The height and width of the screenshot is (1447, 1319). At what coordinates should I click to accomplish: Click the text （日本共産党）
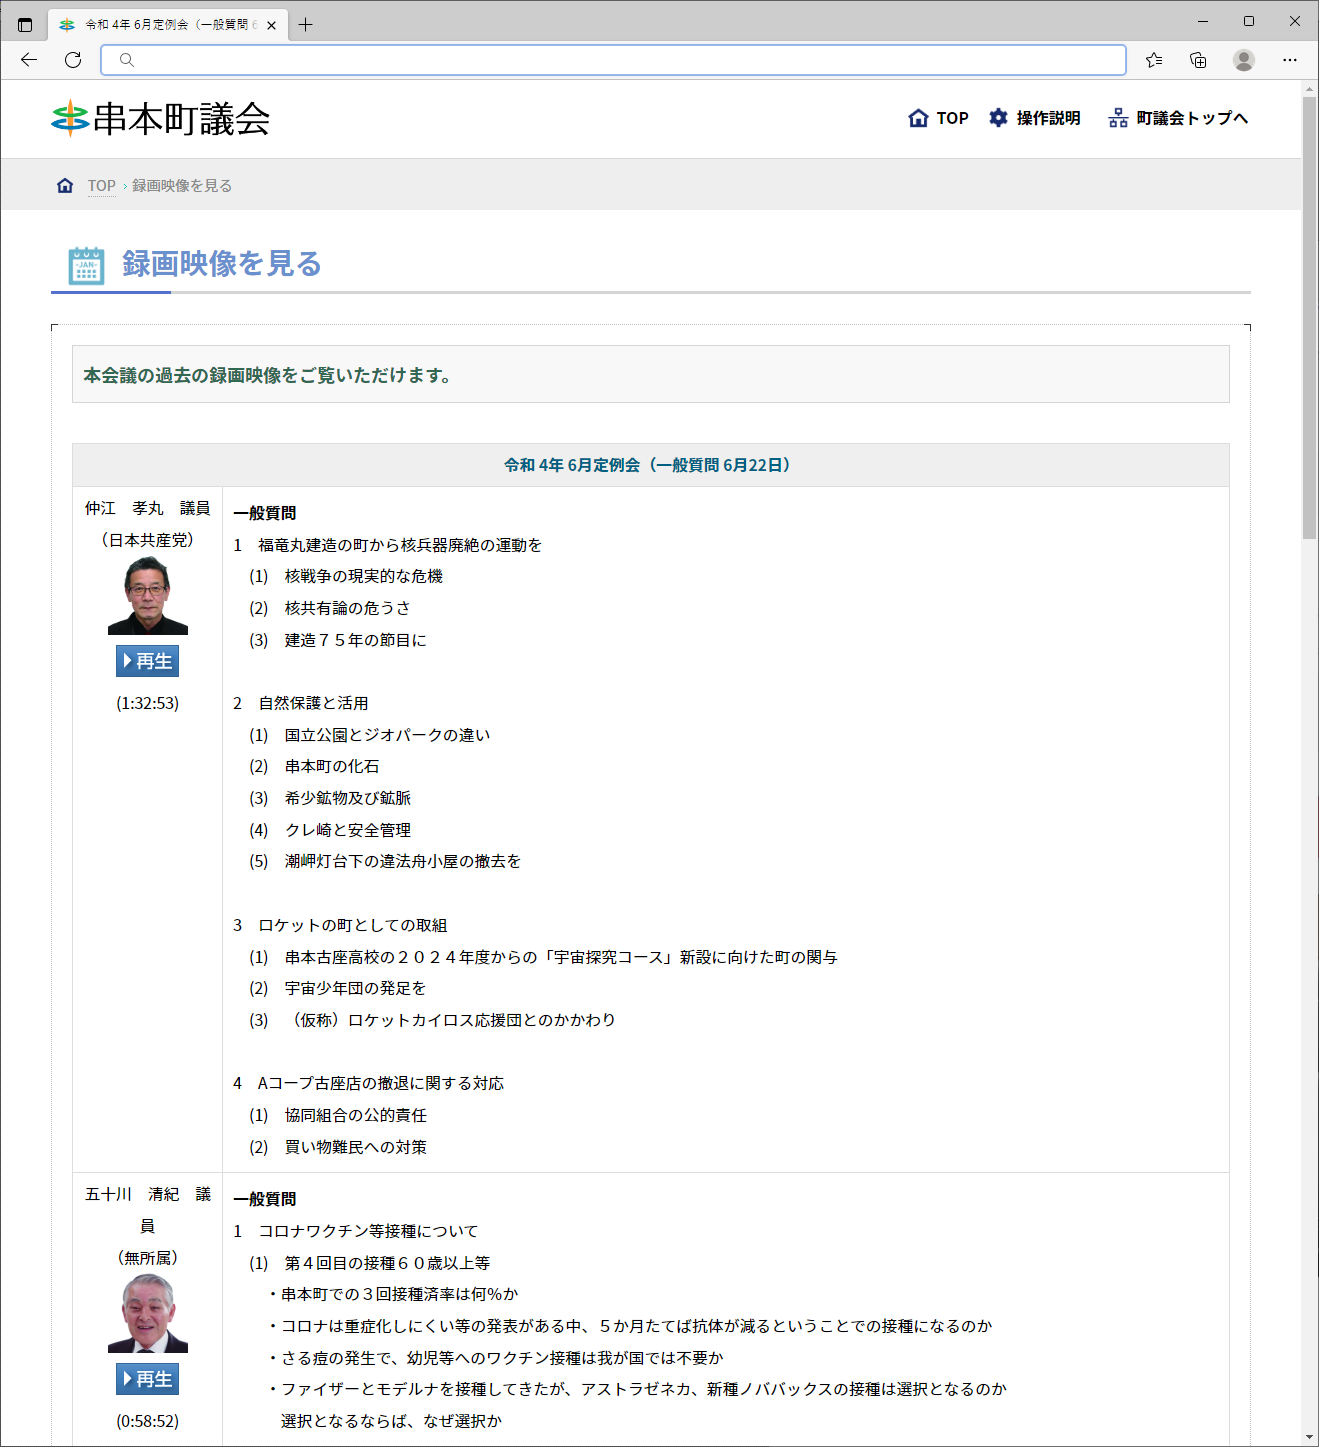click(x=148, y=540)
